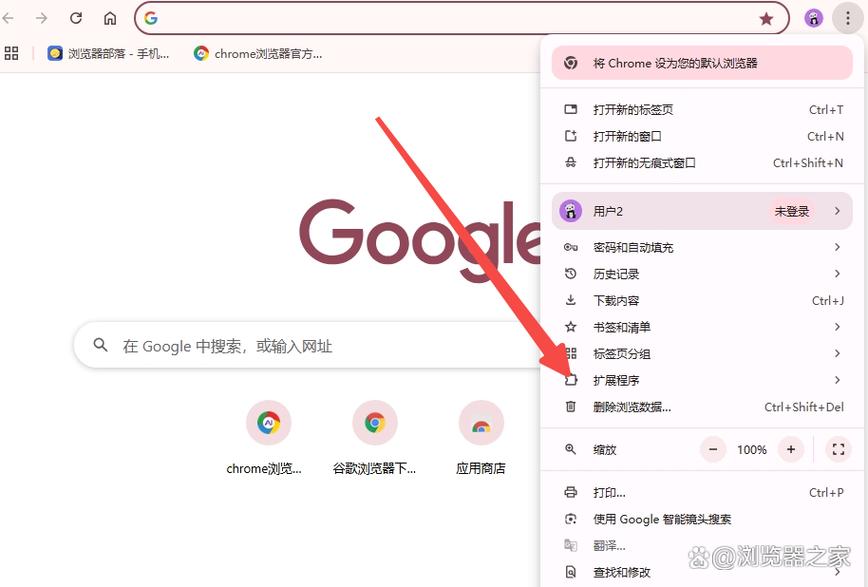Click 将 Chrome 设为您的默认浏览器 banner
Screen dimensions: 868x587
pyautogui.click(x=702, y=63)
